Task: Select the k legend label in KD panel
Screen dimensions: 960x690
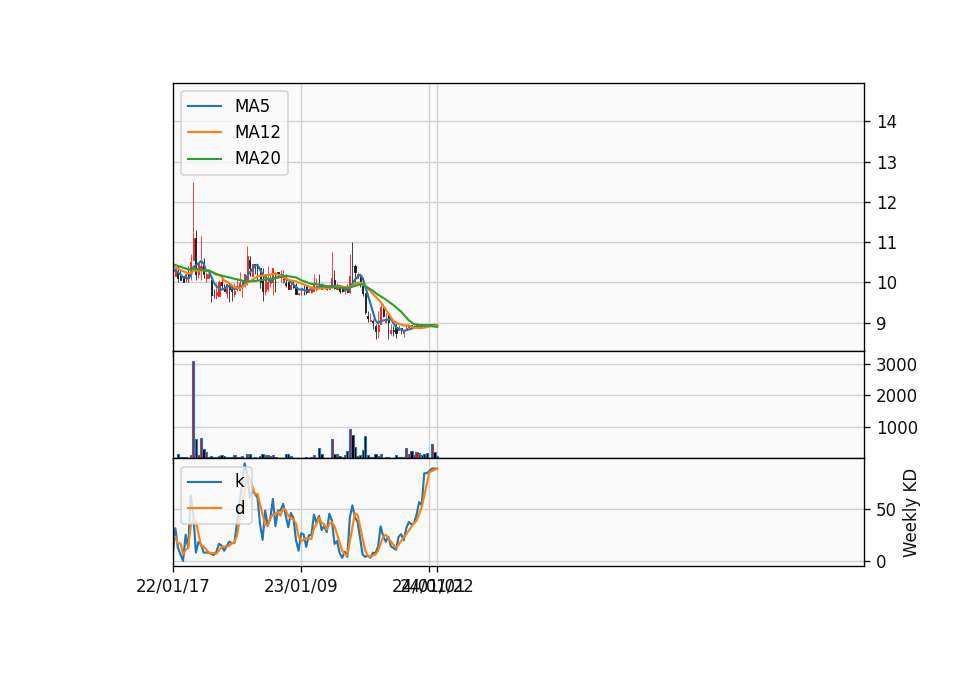Action: [239, 482]
